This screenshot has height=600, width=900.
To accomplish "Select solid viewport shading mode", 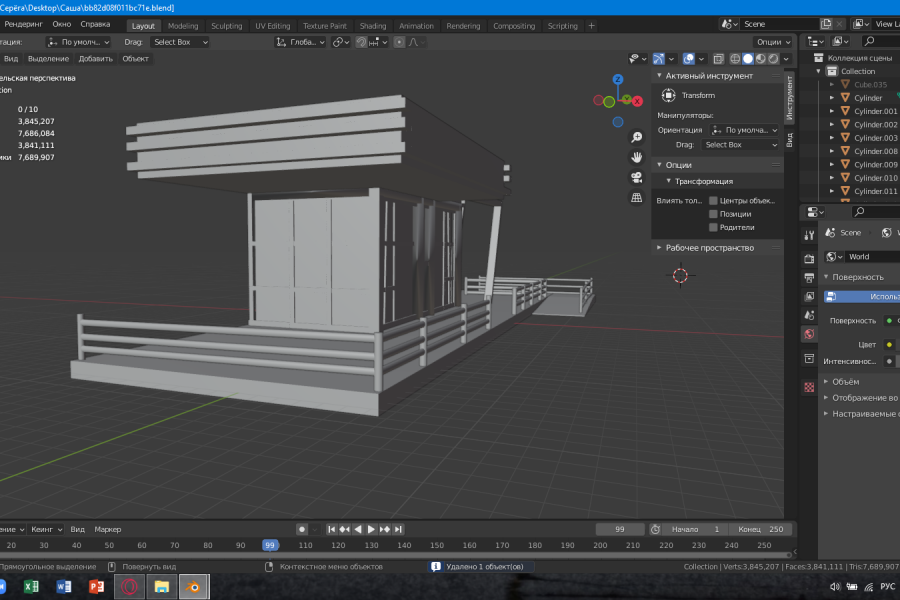I will 747,59.
